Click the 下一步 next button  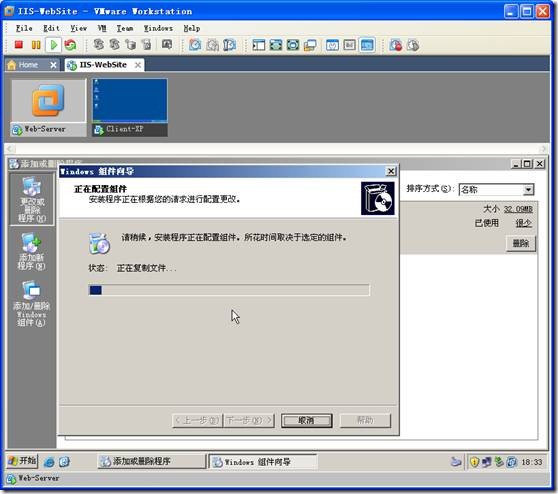point(248,420)
